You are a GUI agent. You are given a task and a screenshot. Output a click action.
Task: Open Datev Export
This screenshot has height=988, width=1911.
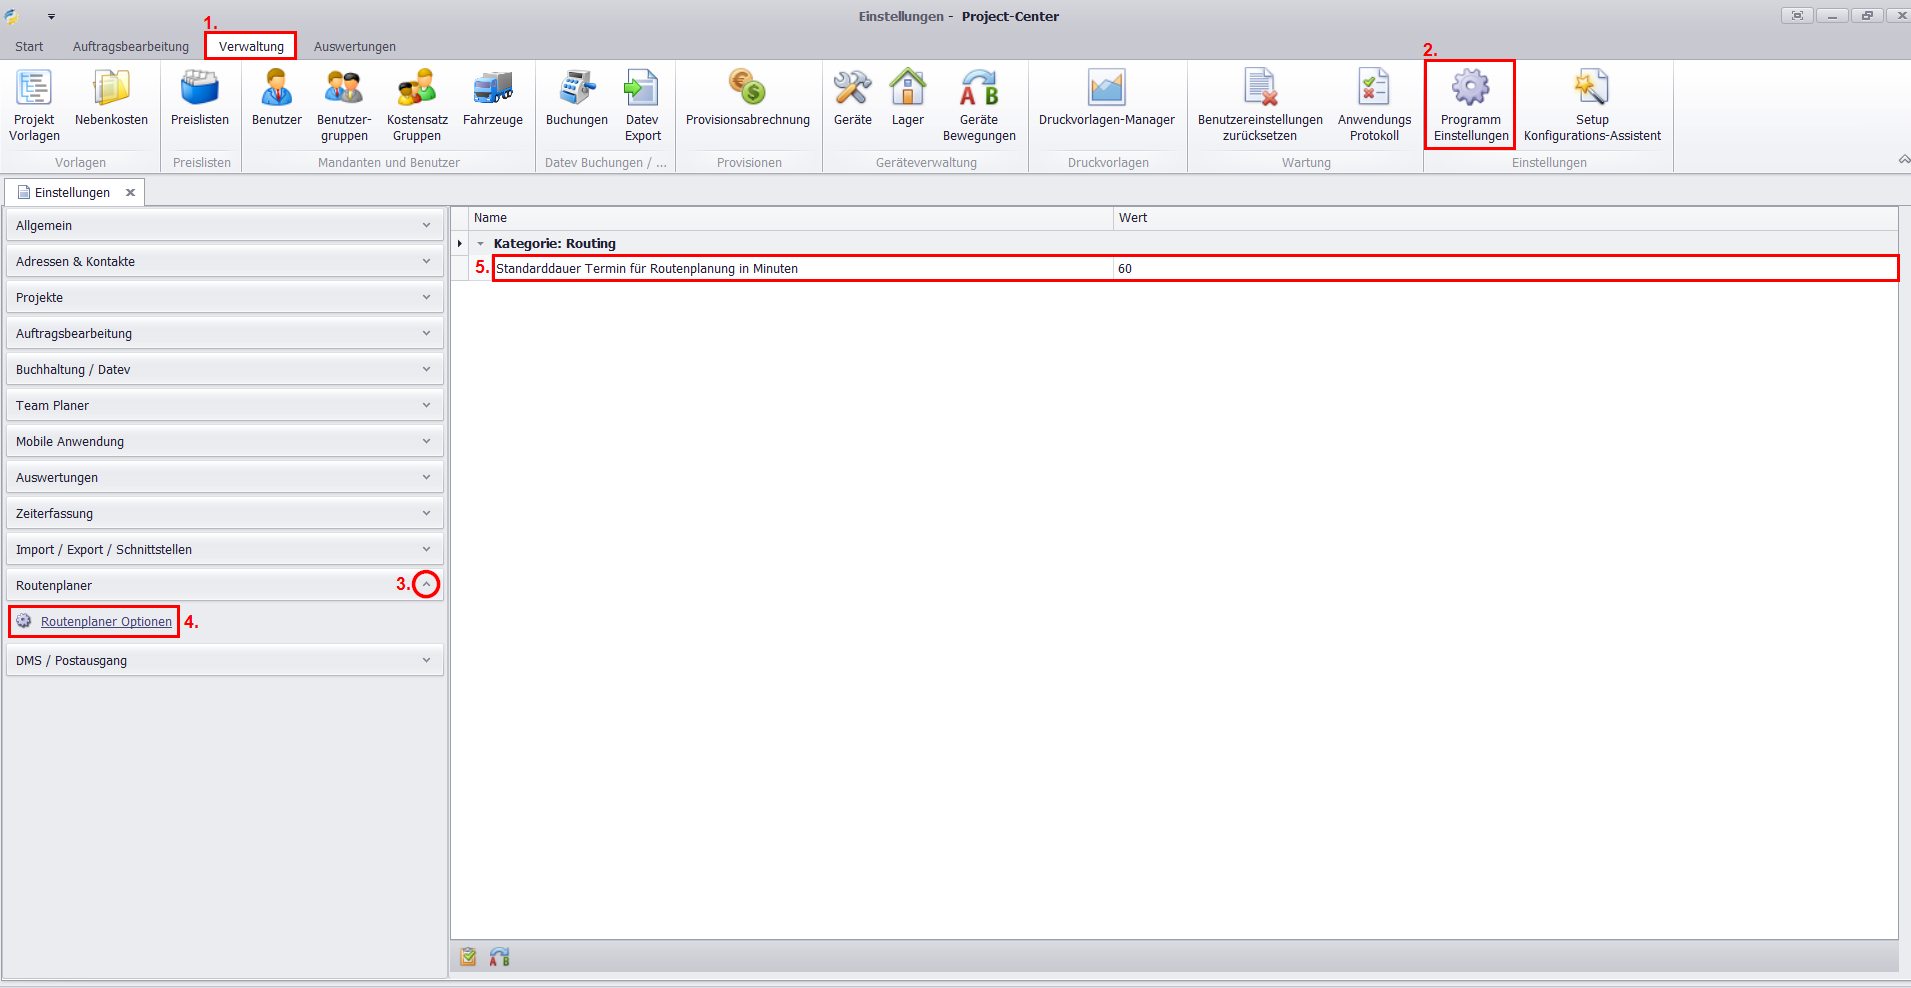642,89
